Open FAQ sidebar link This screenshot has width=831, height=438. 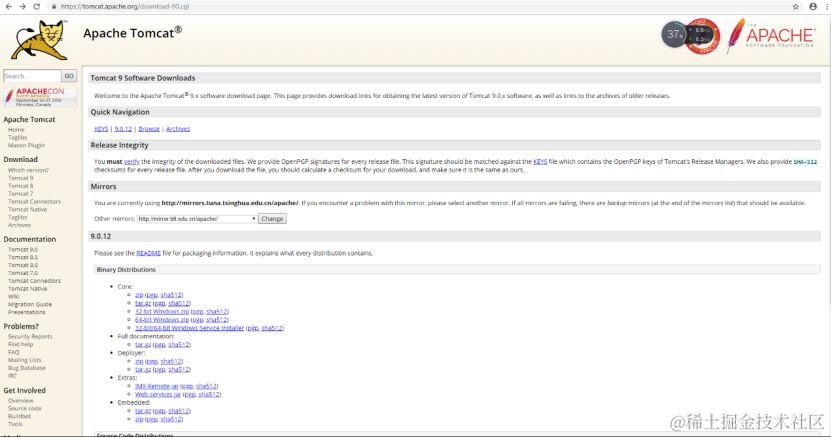(13, 352)
